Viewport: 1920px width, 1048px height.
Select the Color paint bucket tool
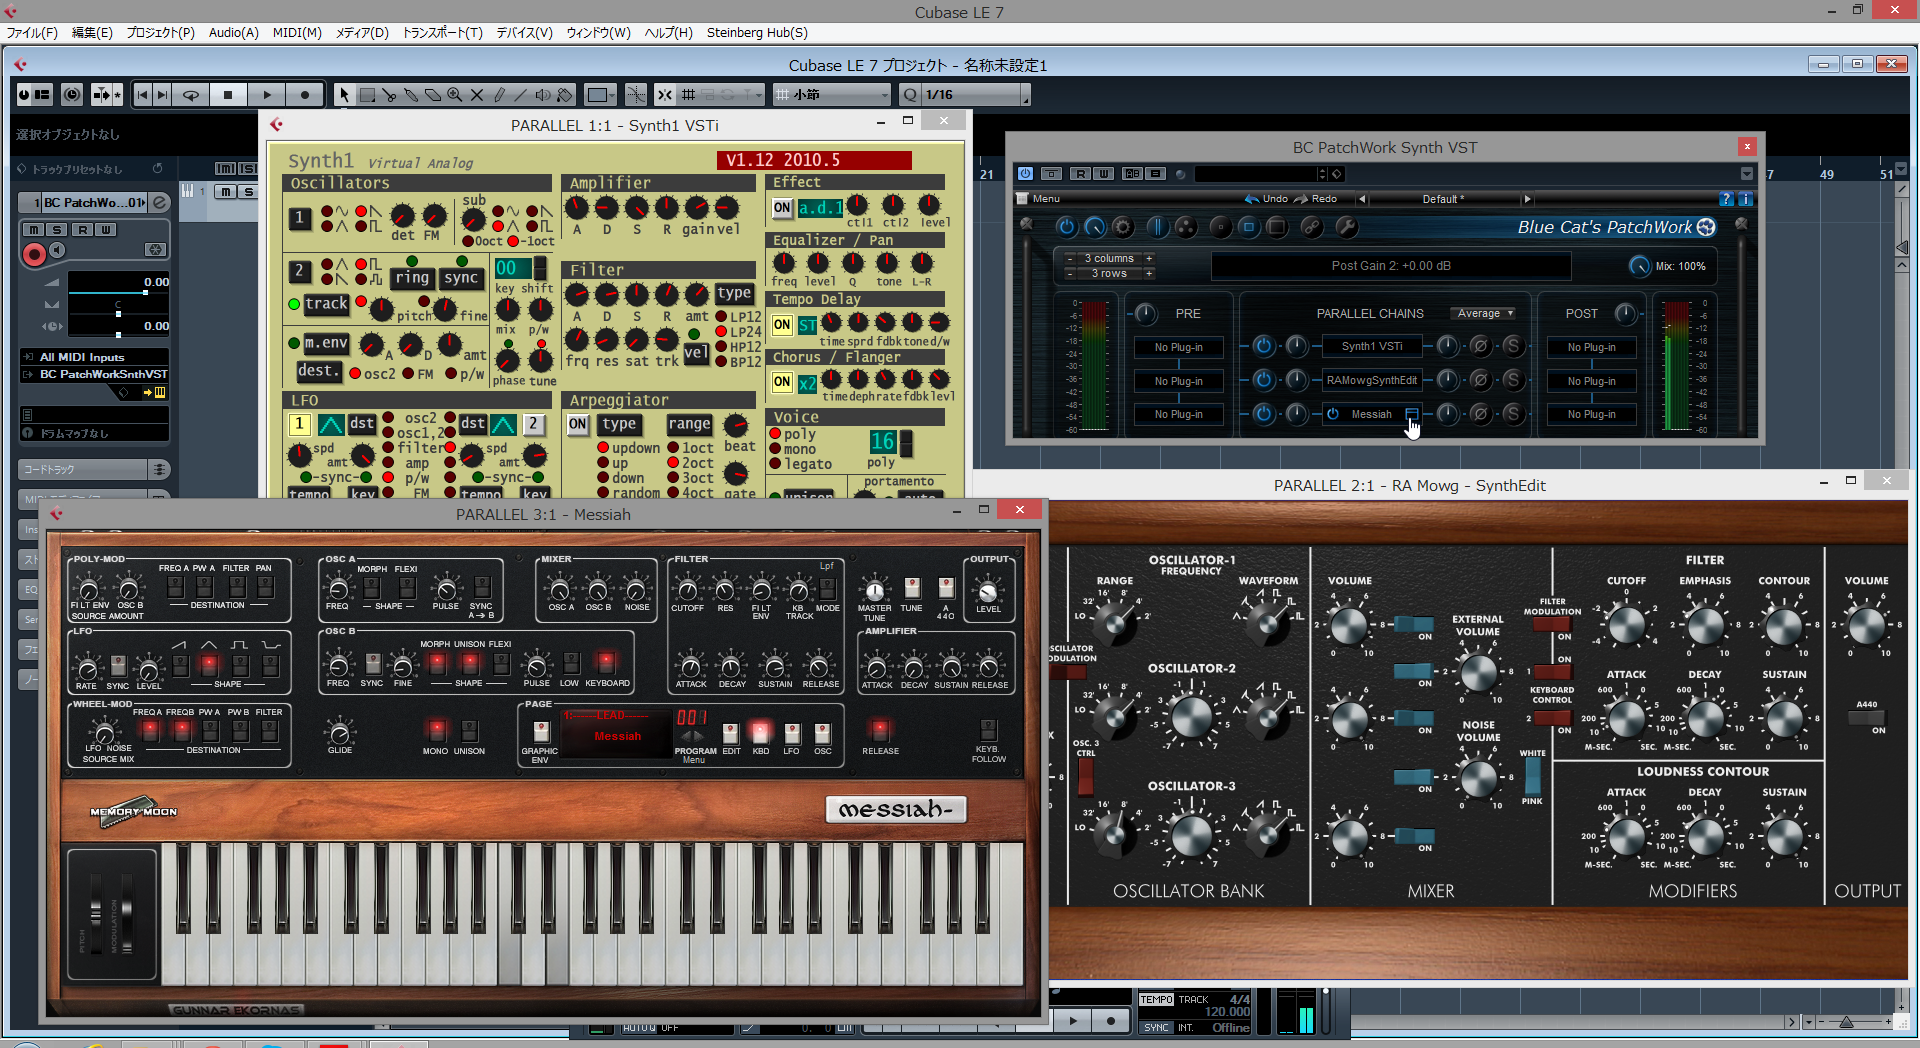(x=565, y=95)
